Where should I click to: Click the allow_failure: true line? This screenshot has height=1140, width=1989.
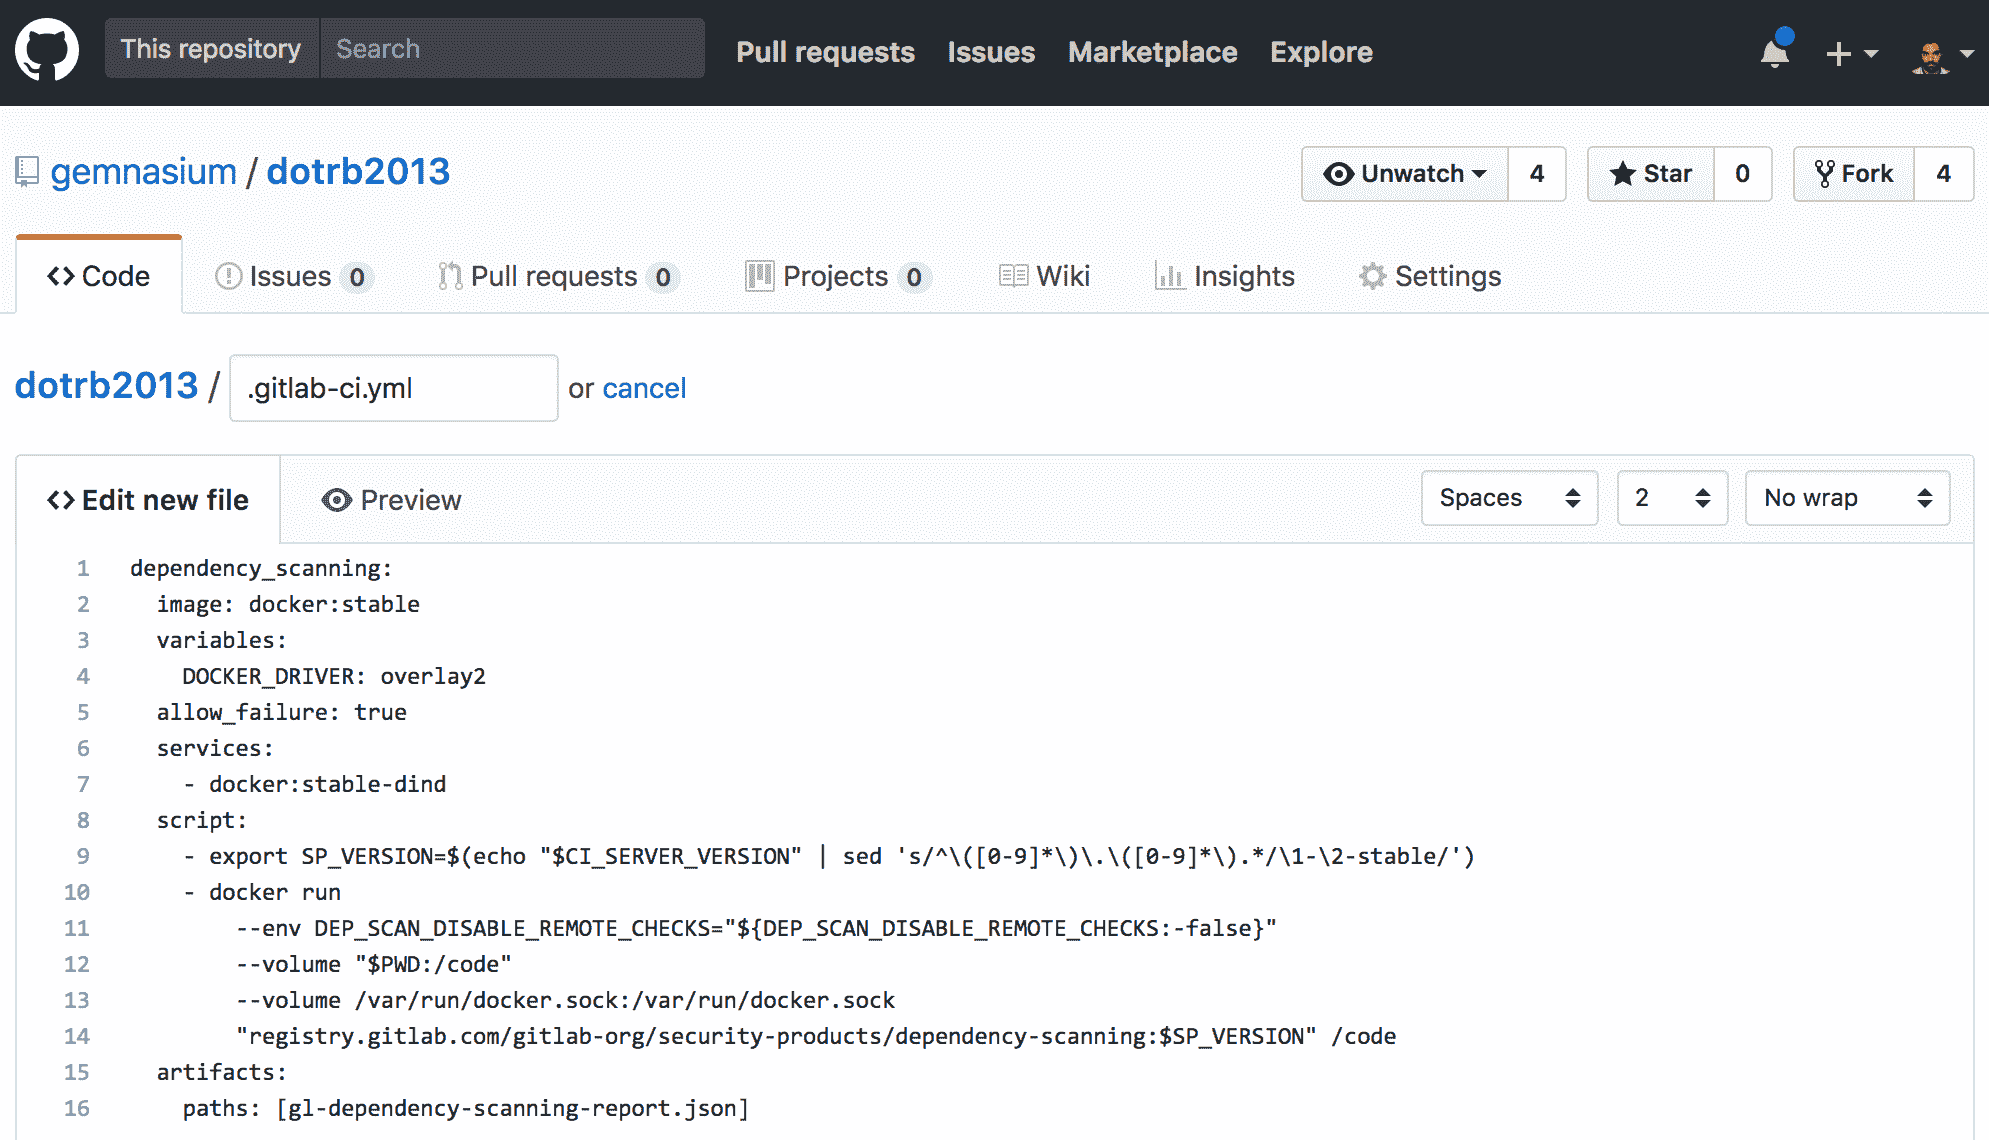click(x=282, y=712)
